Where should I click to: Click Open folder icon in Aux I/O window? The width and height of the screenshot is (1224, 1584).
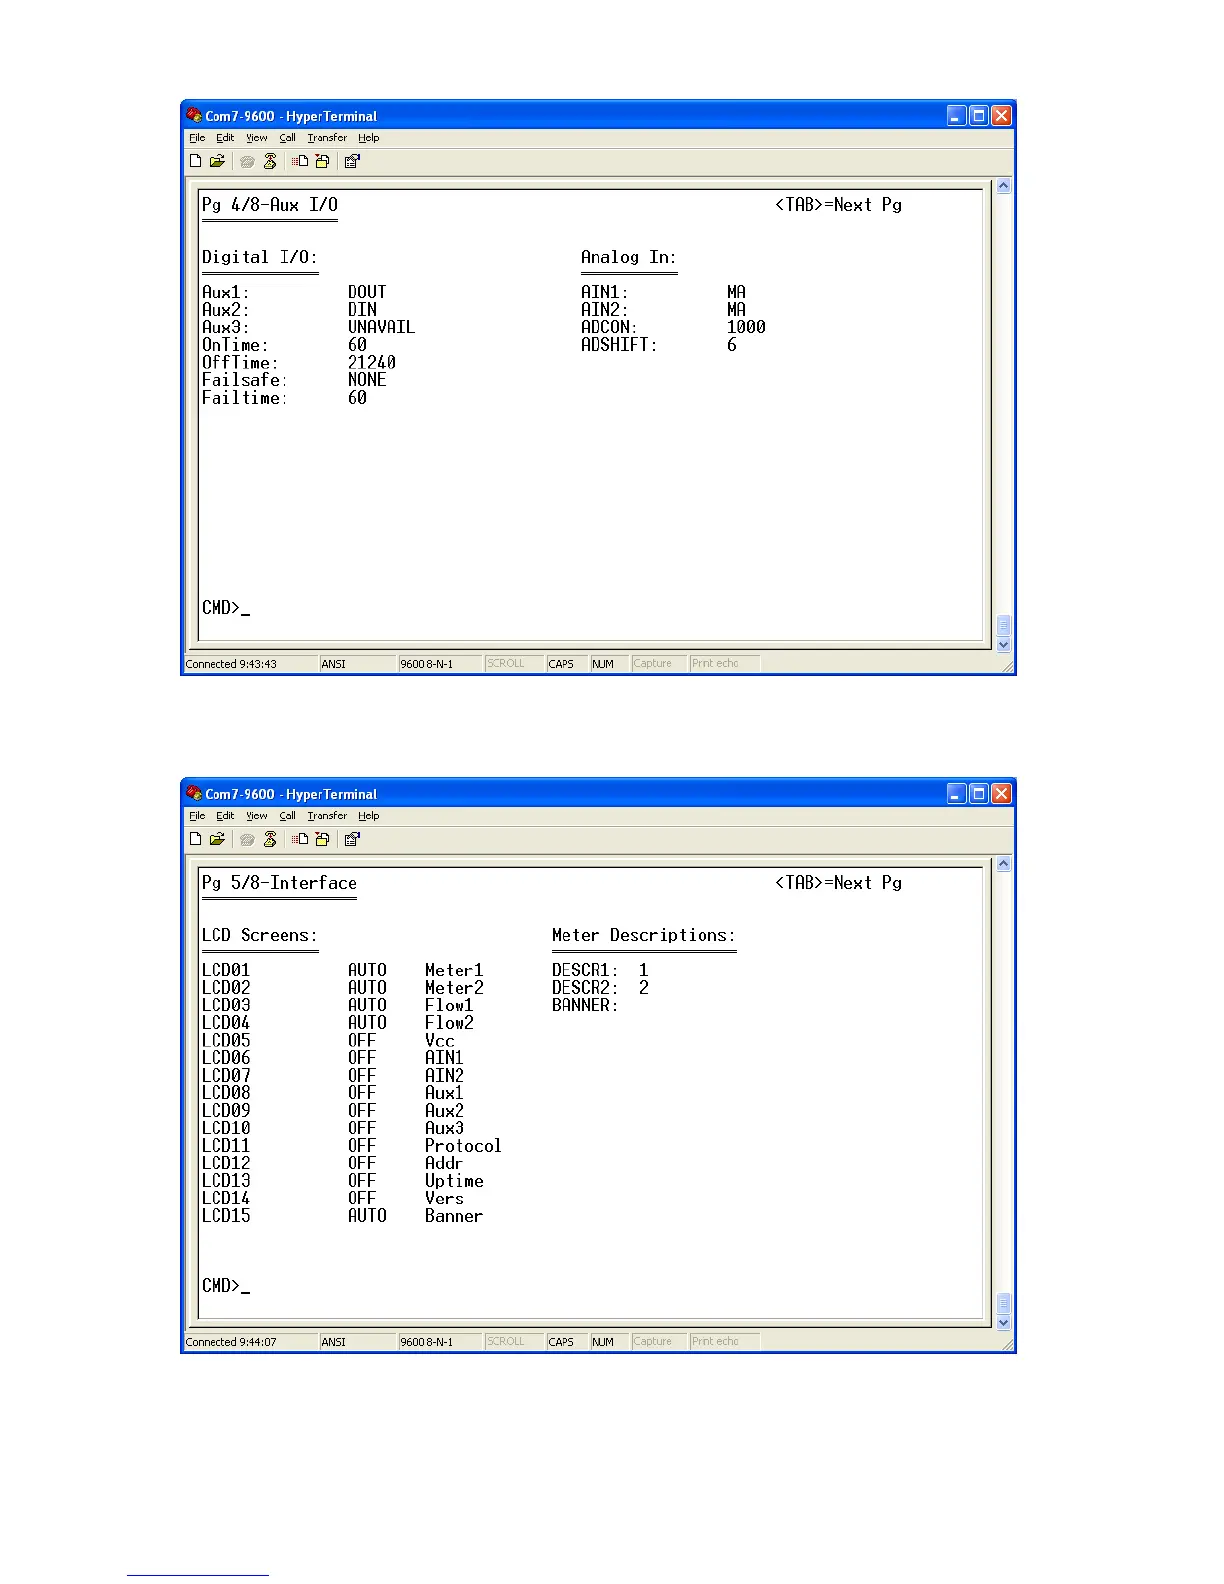pos(217,161)
